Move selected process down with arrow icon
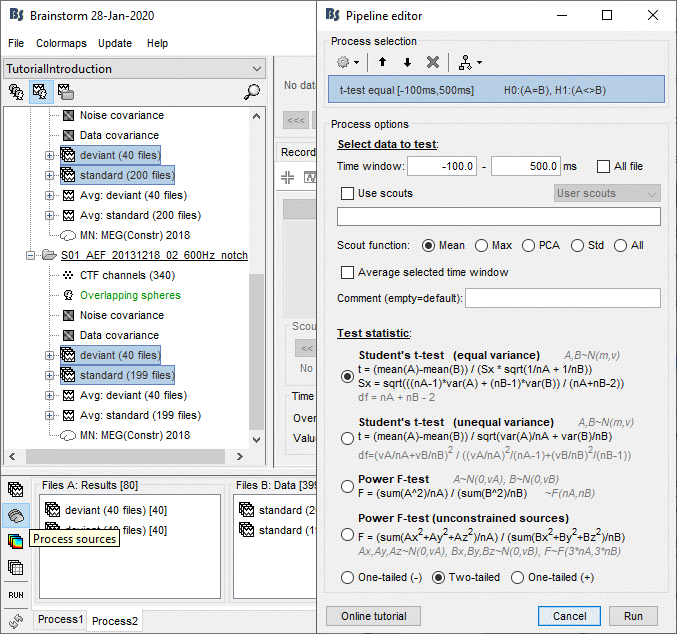This screenshot has width=677, height=634. pyautogui.click(x=407, y=62)
